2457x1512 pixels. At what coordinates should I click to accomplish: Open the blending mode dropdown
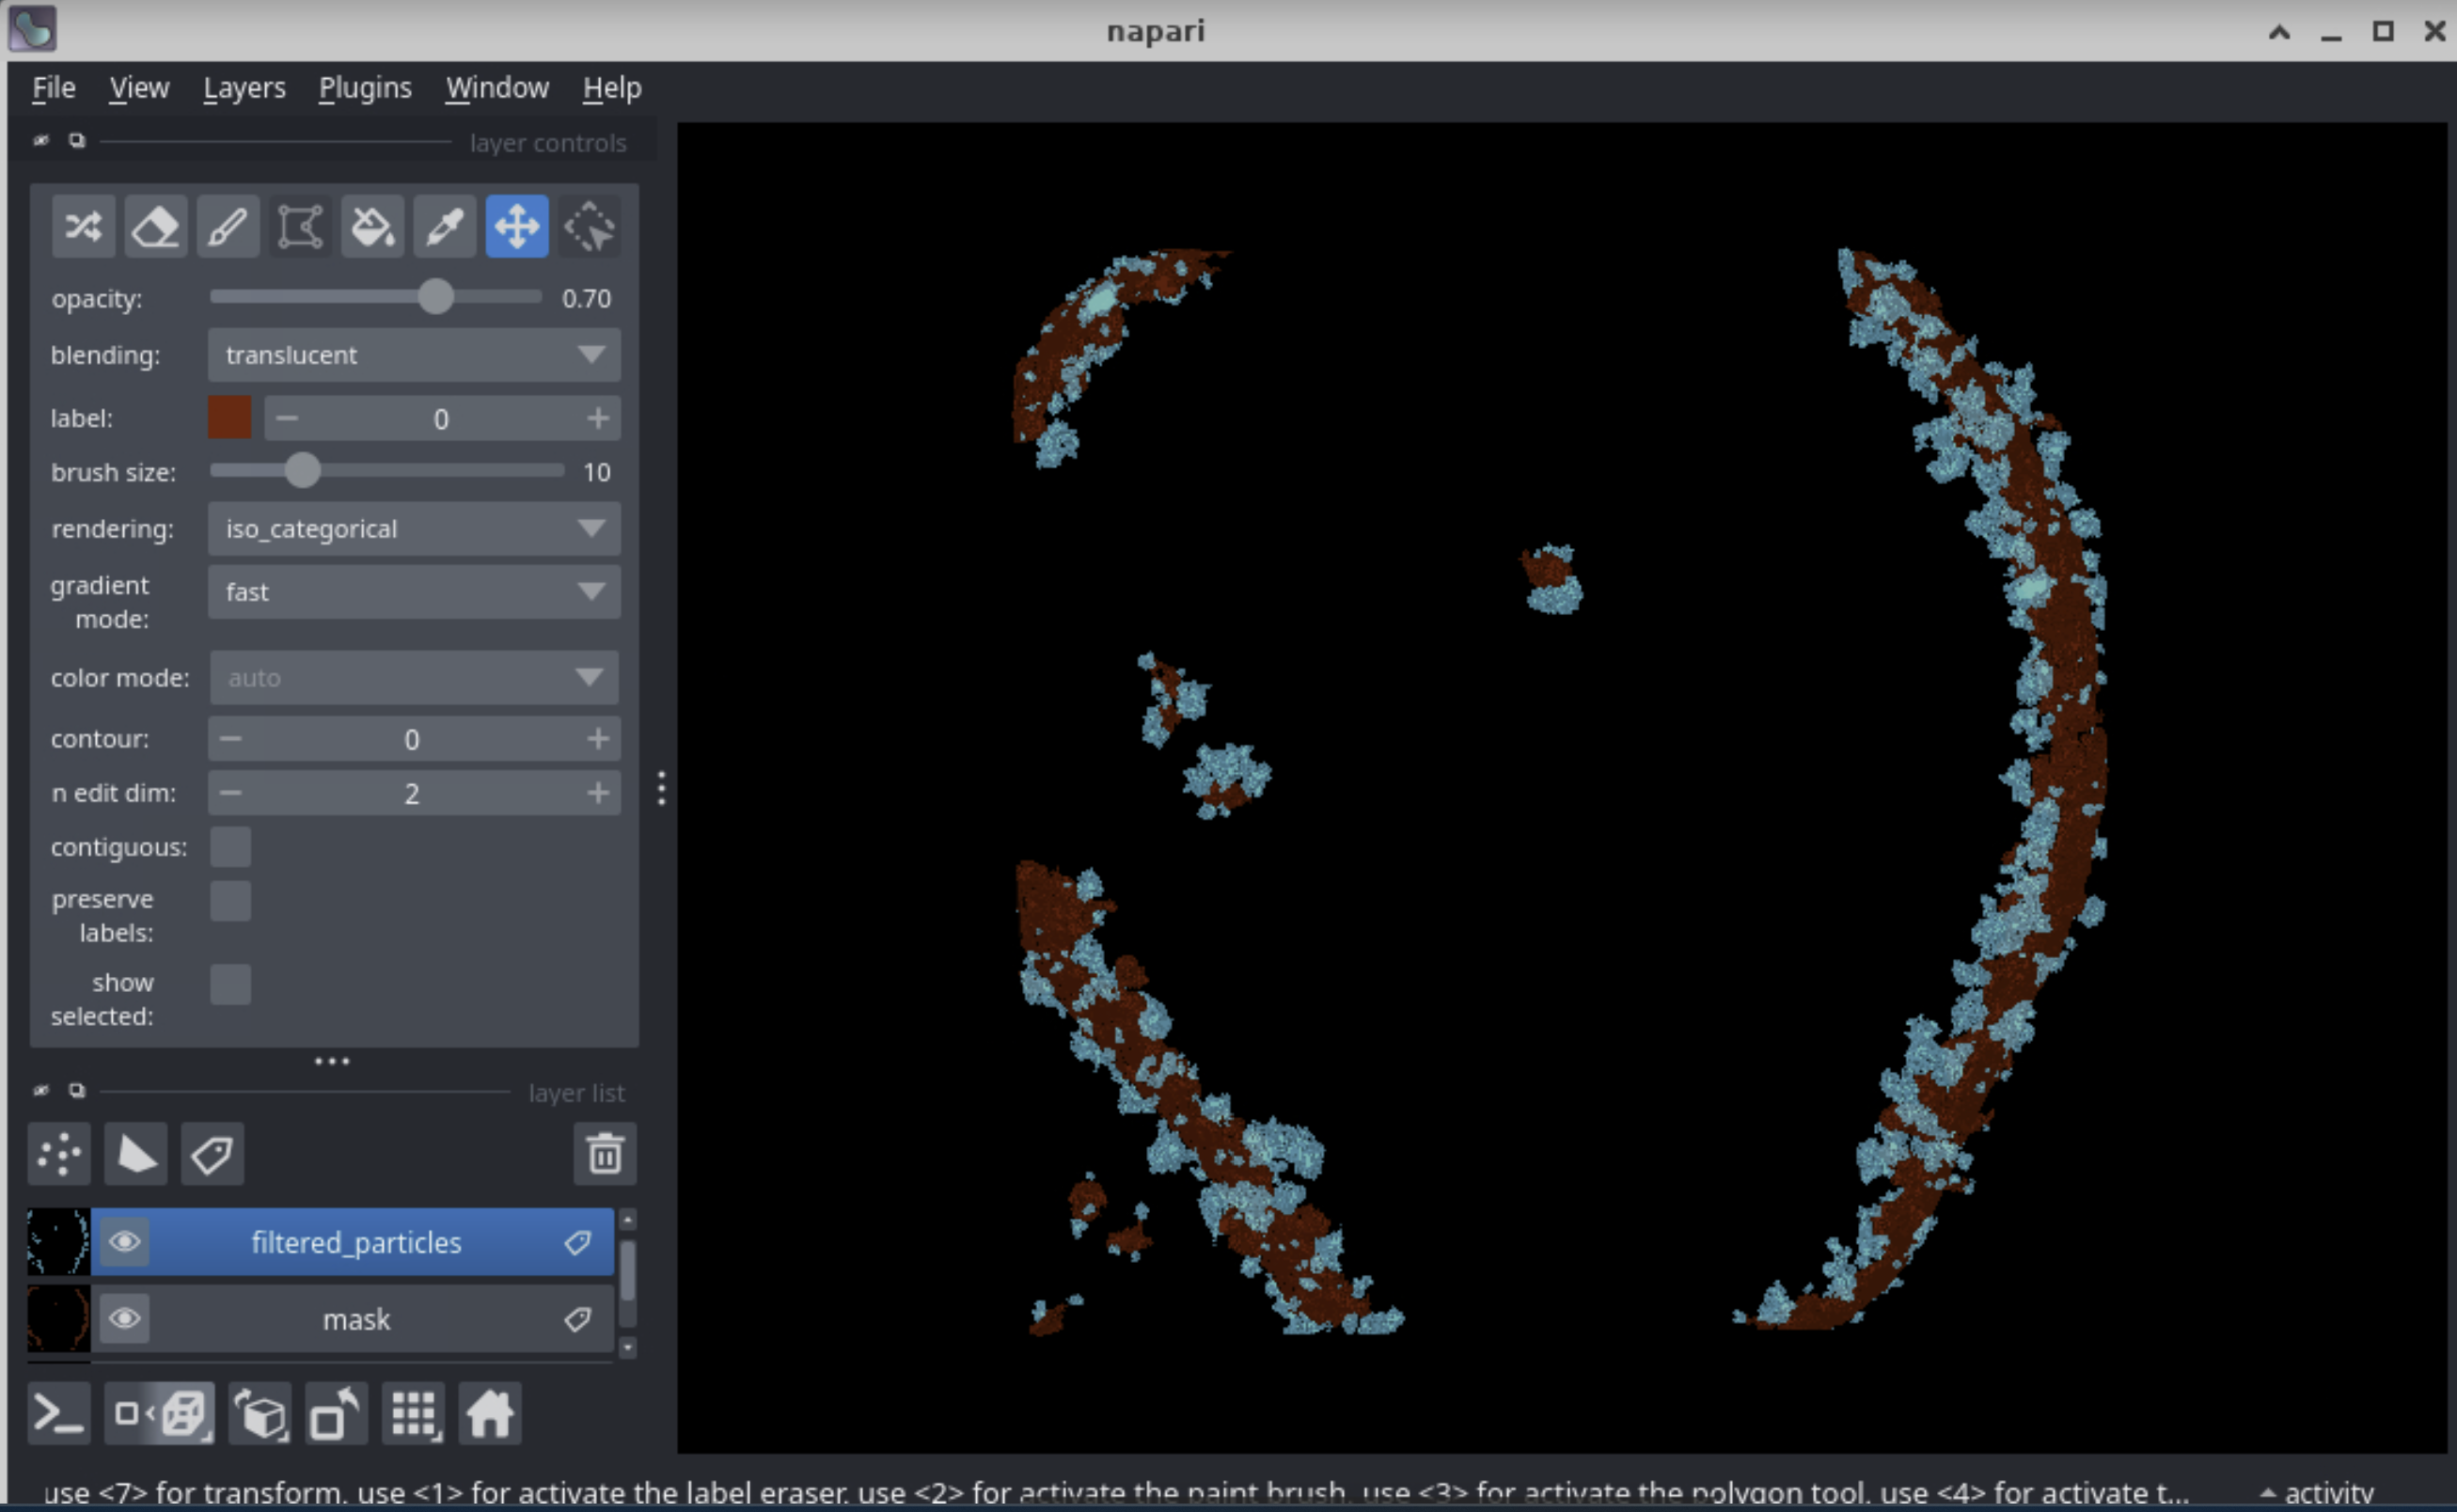414,355
